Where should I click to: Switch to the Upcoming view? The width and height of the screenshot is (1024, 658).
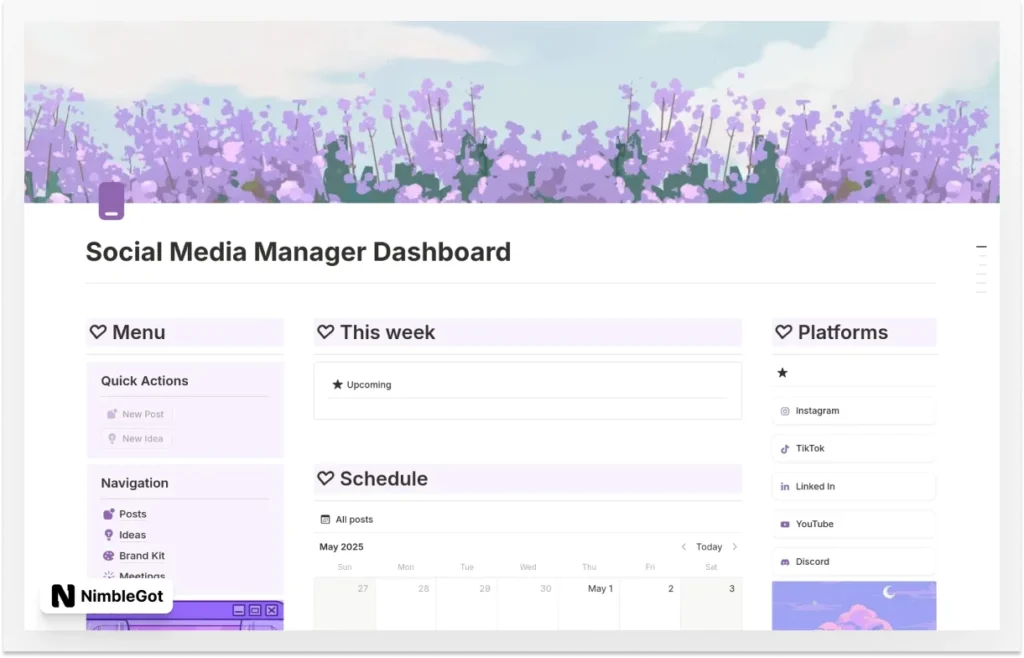pyautogui.click(x=369, y=384)
